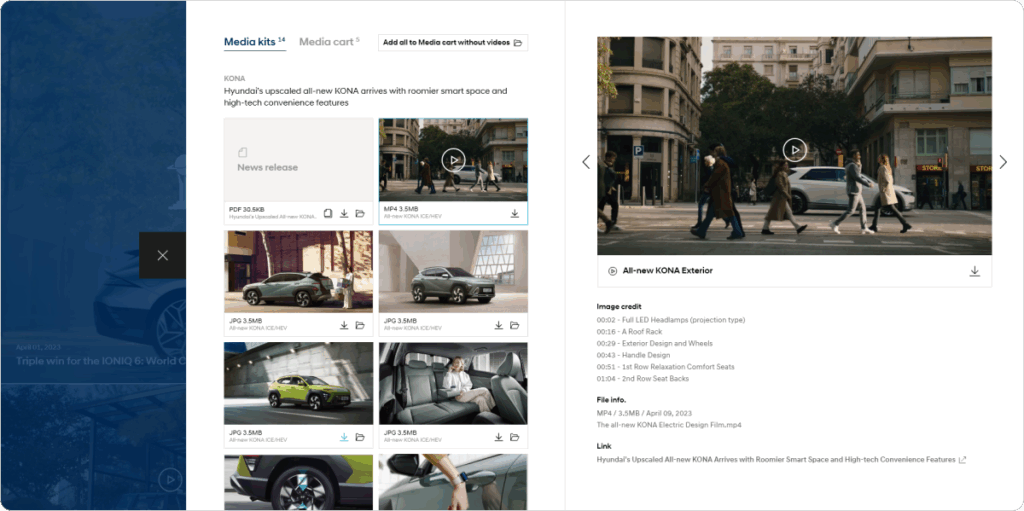Viewport: 1024px width, 511px height.
Task: Download the MP4 3.5MB video card
Action: 515,213
